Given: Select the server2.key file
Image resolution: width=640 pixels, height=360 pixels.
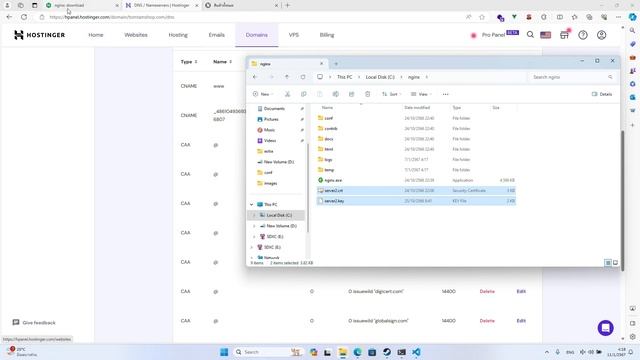Looking at the screenshot, I should tap(416, 201).
